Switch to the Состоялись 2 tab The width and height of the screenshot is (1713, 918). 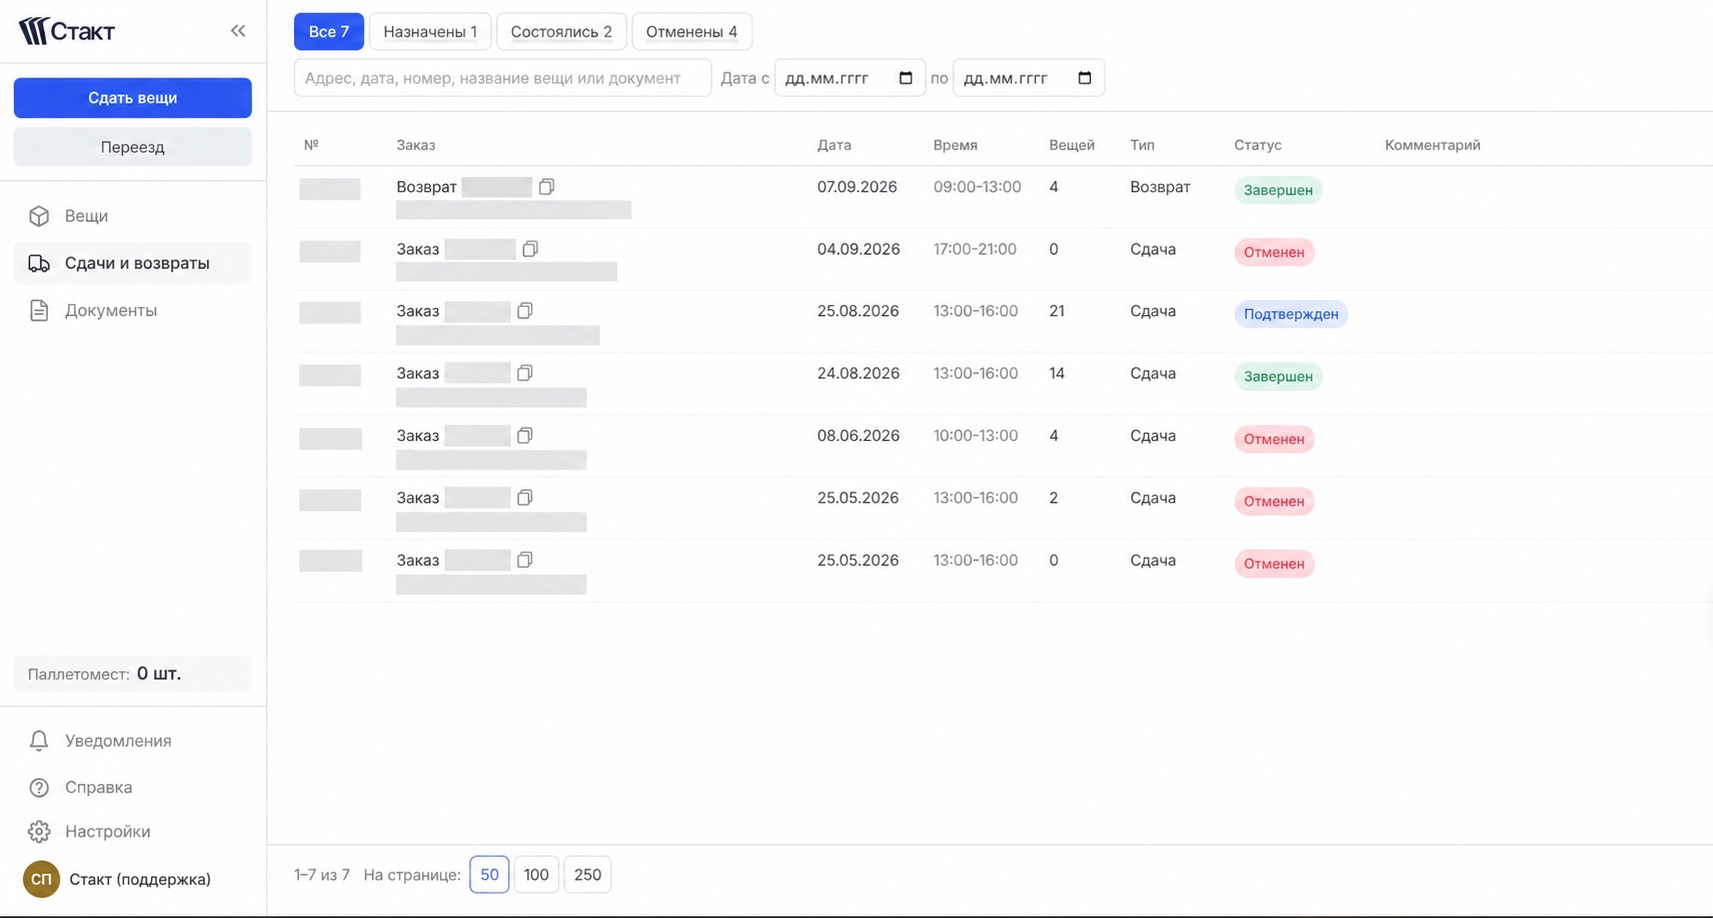tap(561, 32)
